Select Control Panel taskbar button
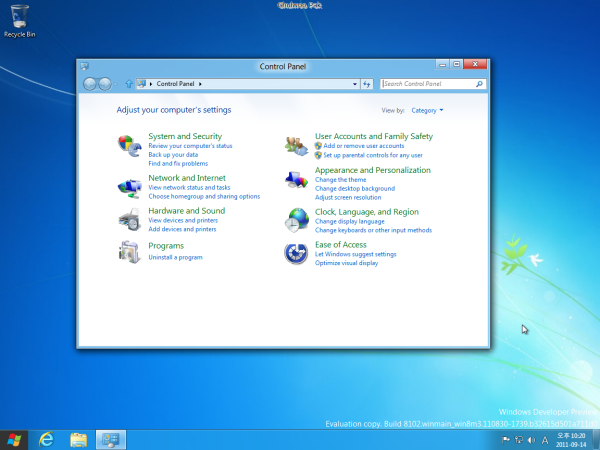The height and width of the screenshot is (450, 600). pos(111,440)
